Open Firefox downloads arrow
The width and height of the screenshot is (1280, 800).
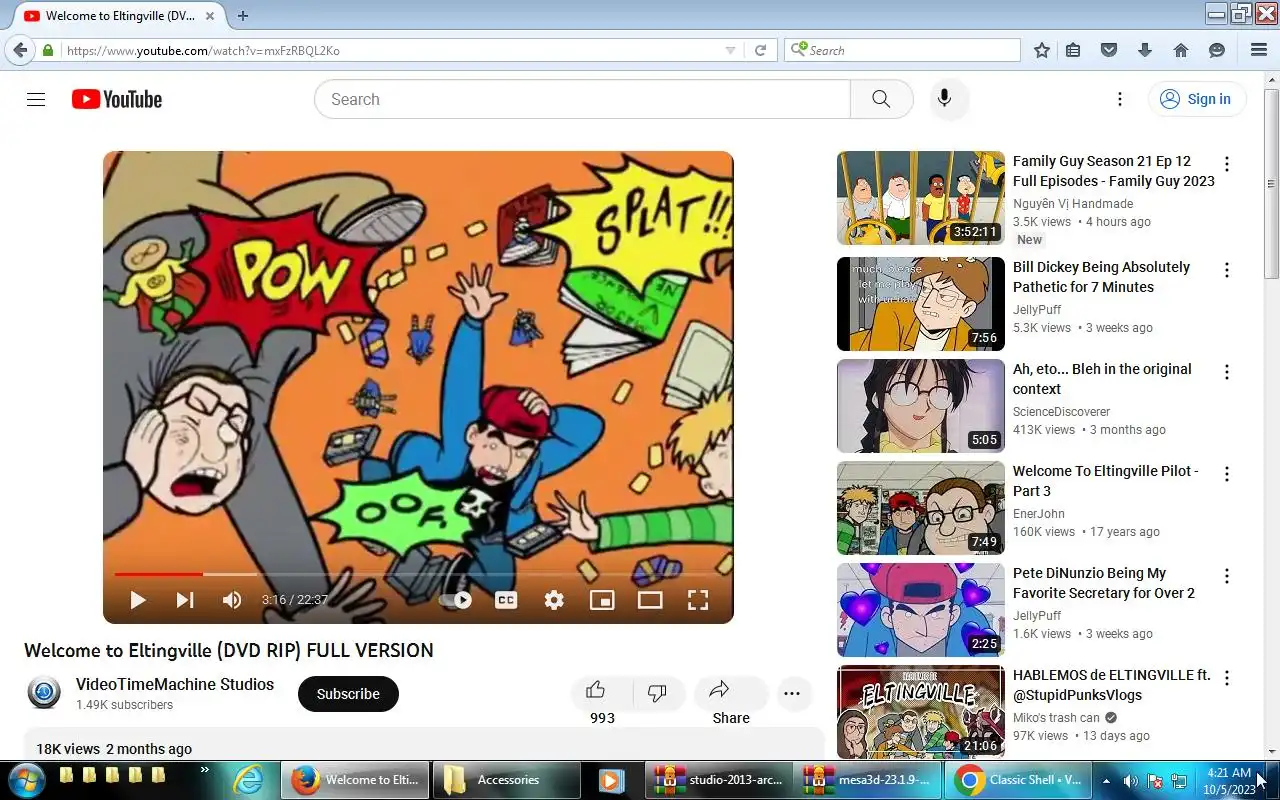pos(1145,50)
